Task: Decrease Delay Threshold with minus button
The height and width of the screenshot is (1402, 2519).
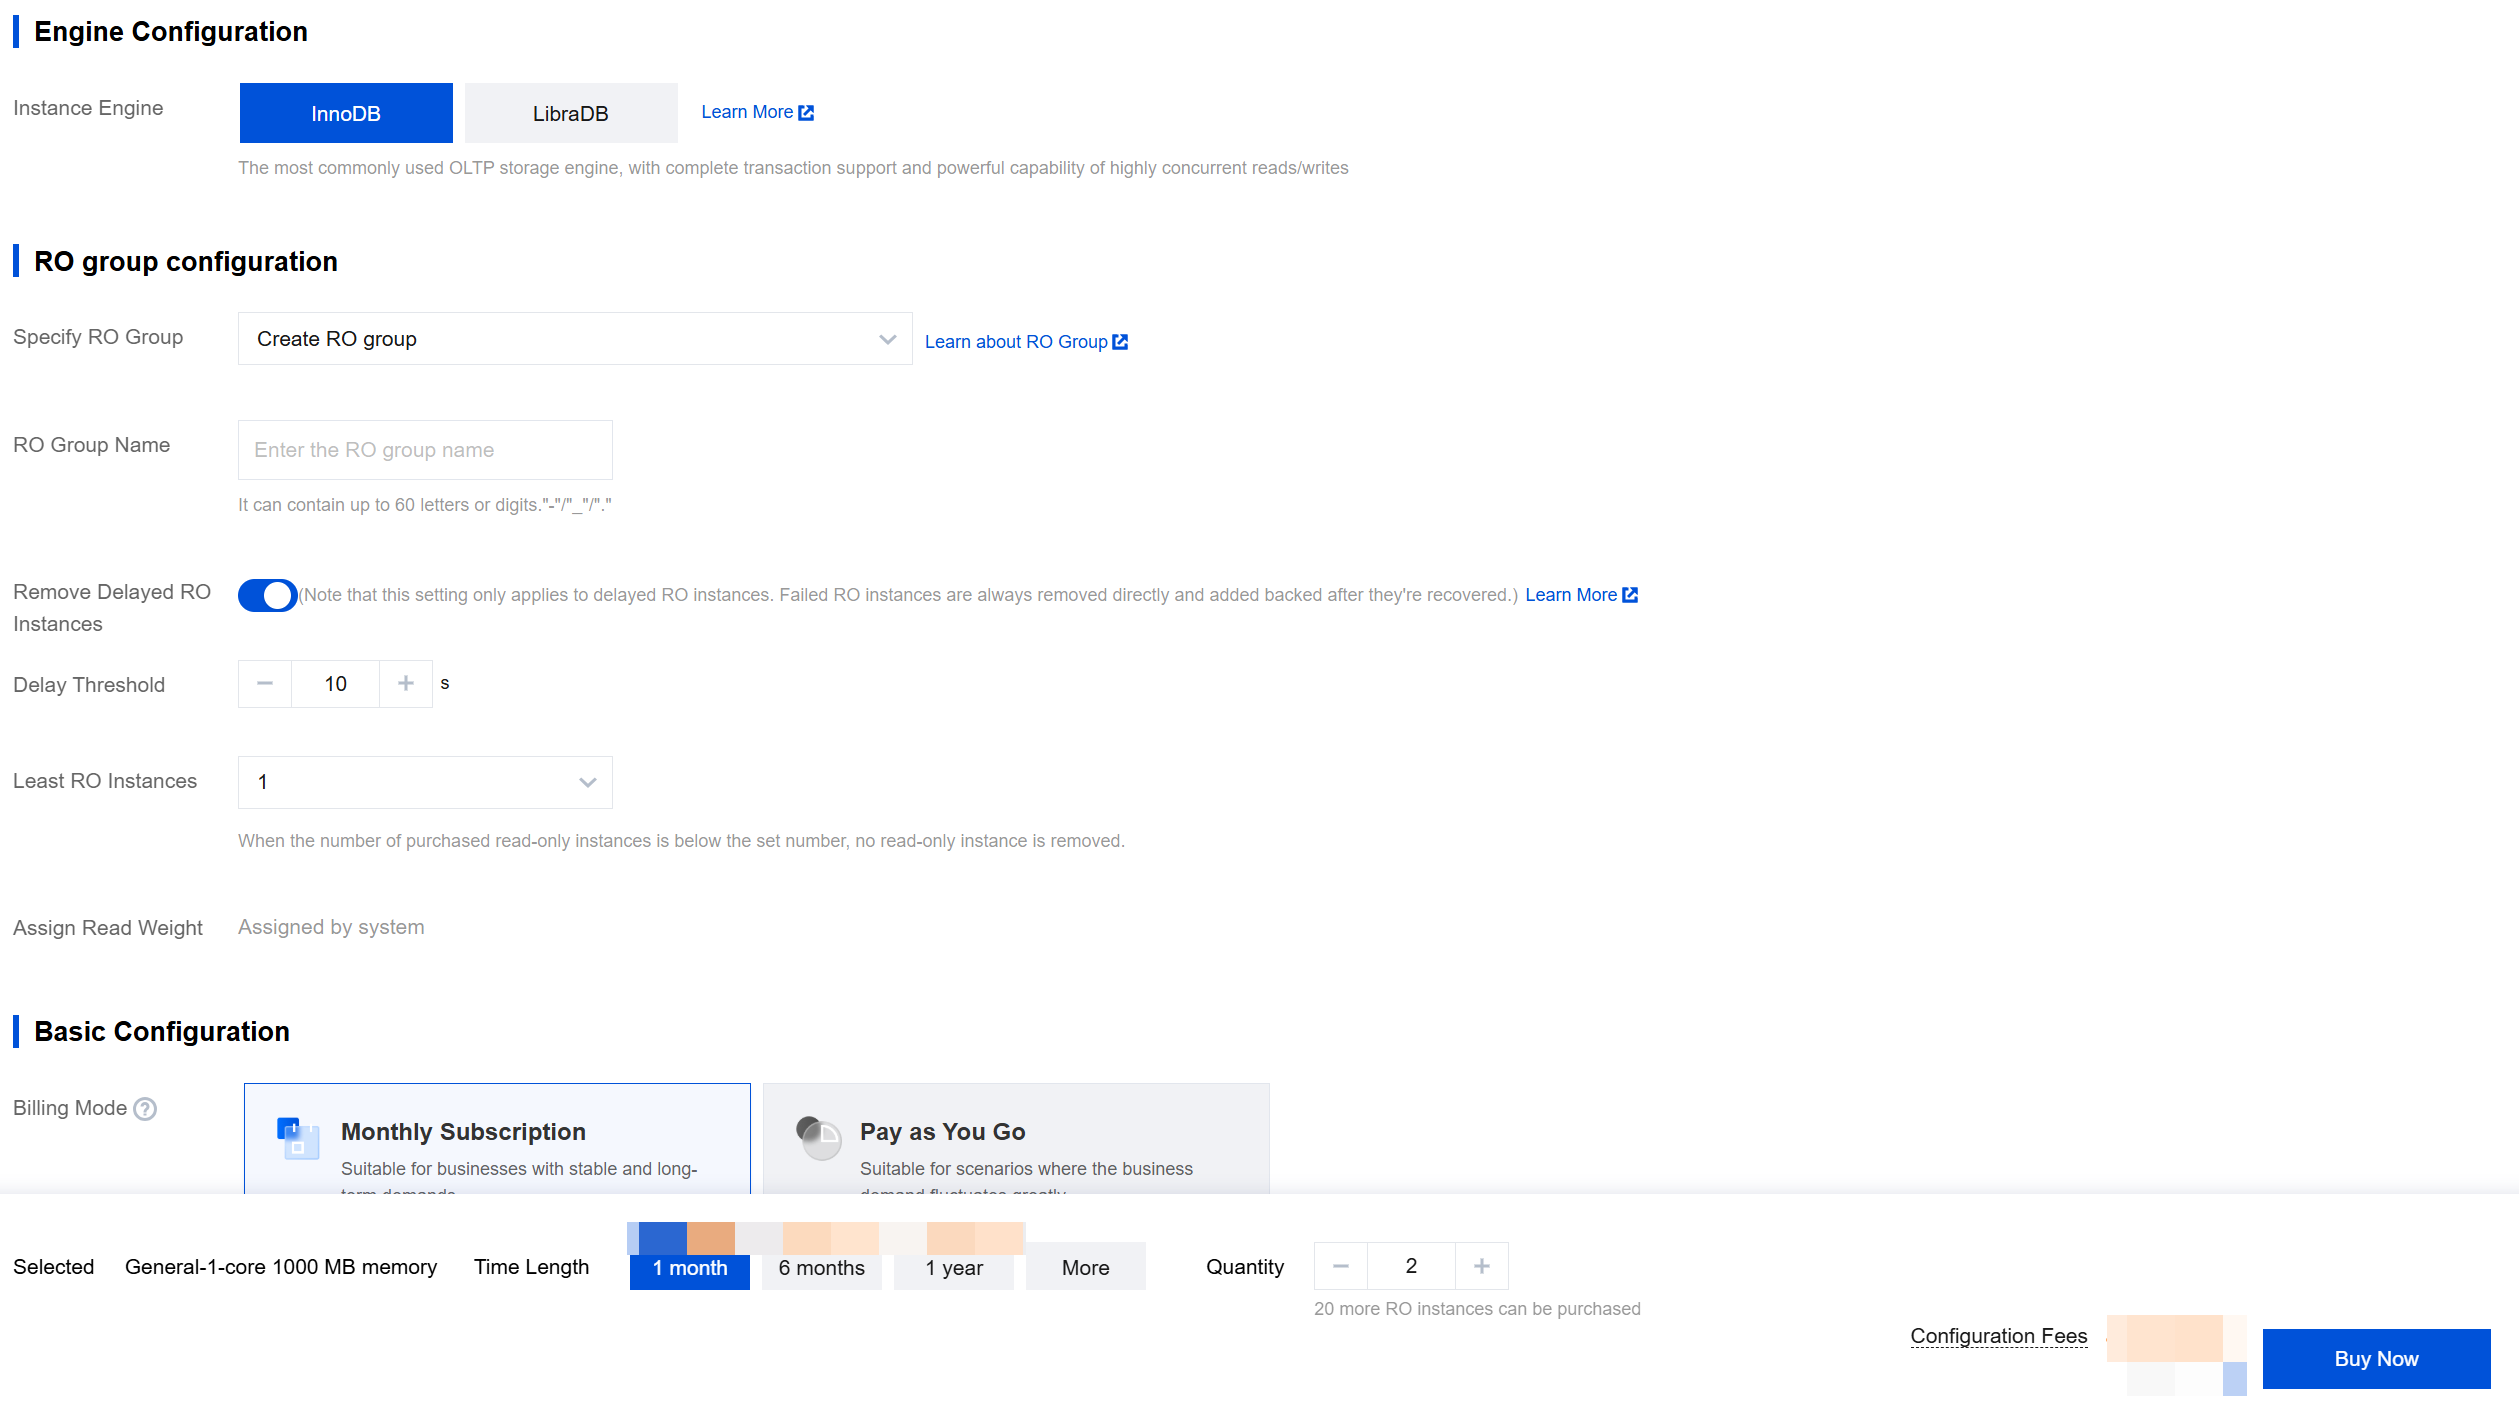Action: click(x=265, y=684)
